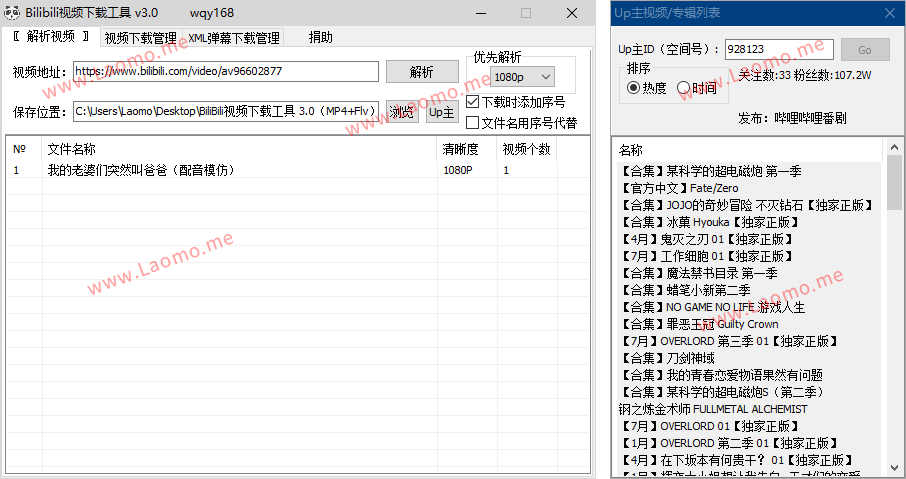
Task: Select row 我的老婆们突然叫爸爸（配音模仿）
Action: [x=298, y=170]
